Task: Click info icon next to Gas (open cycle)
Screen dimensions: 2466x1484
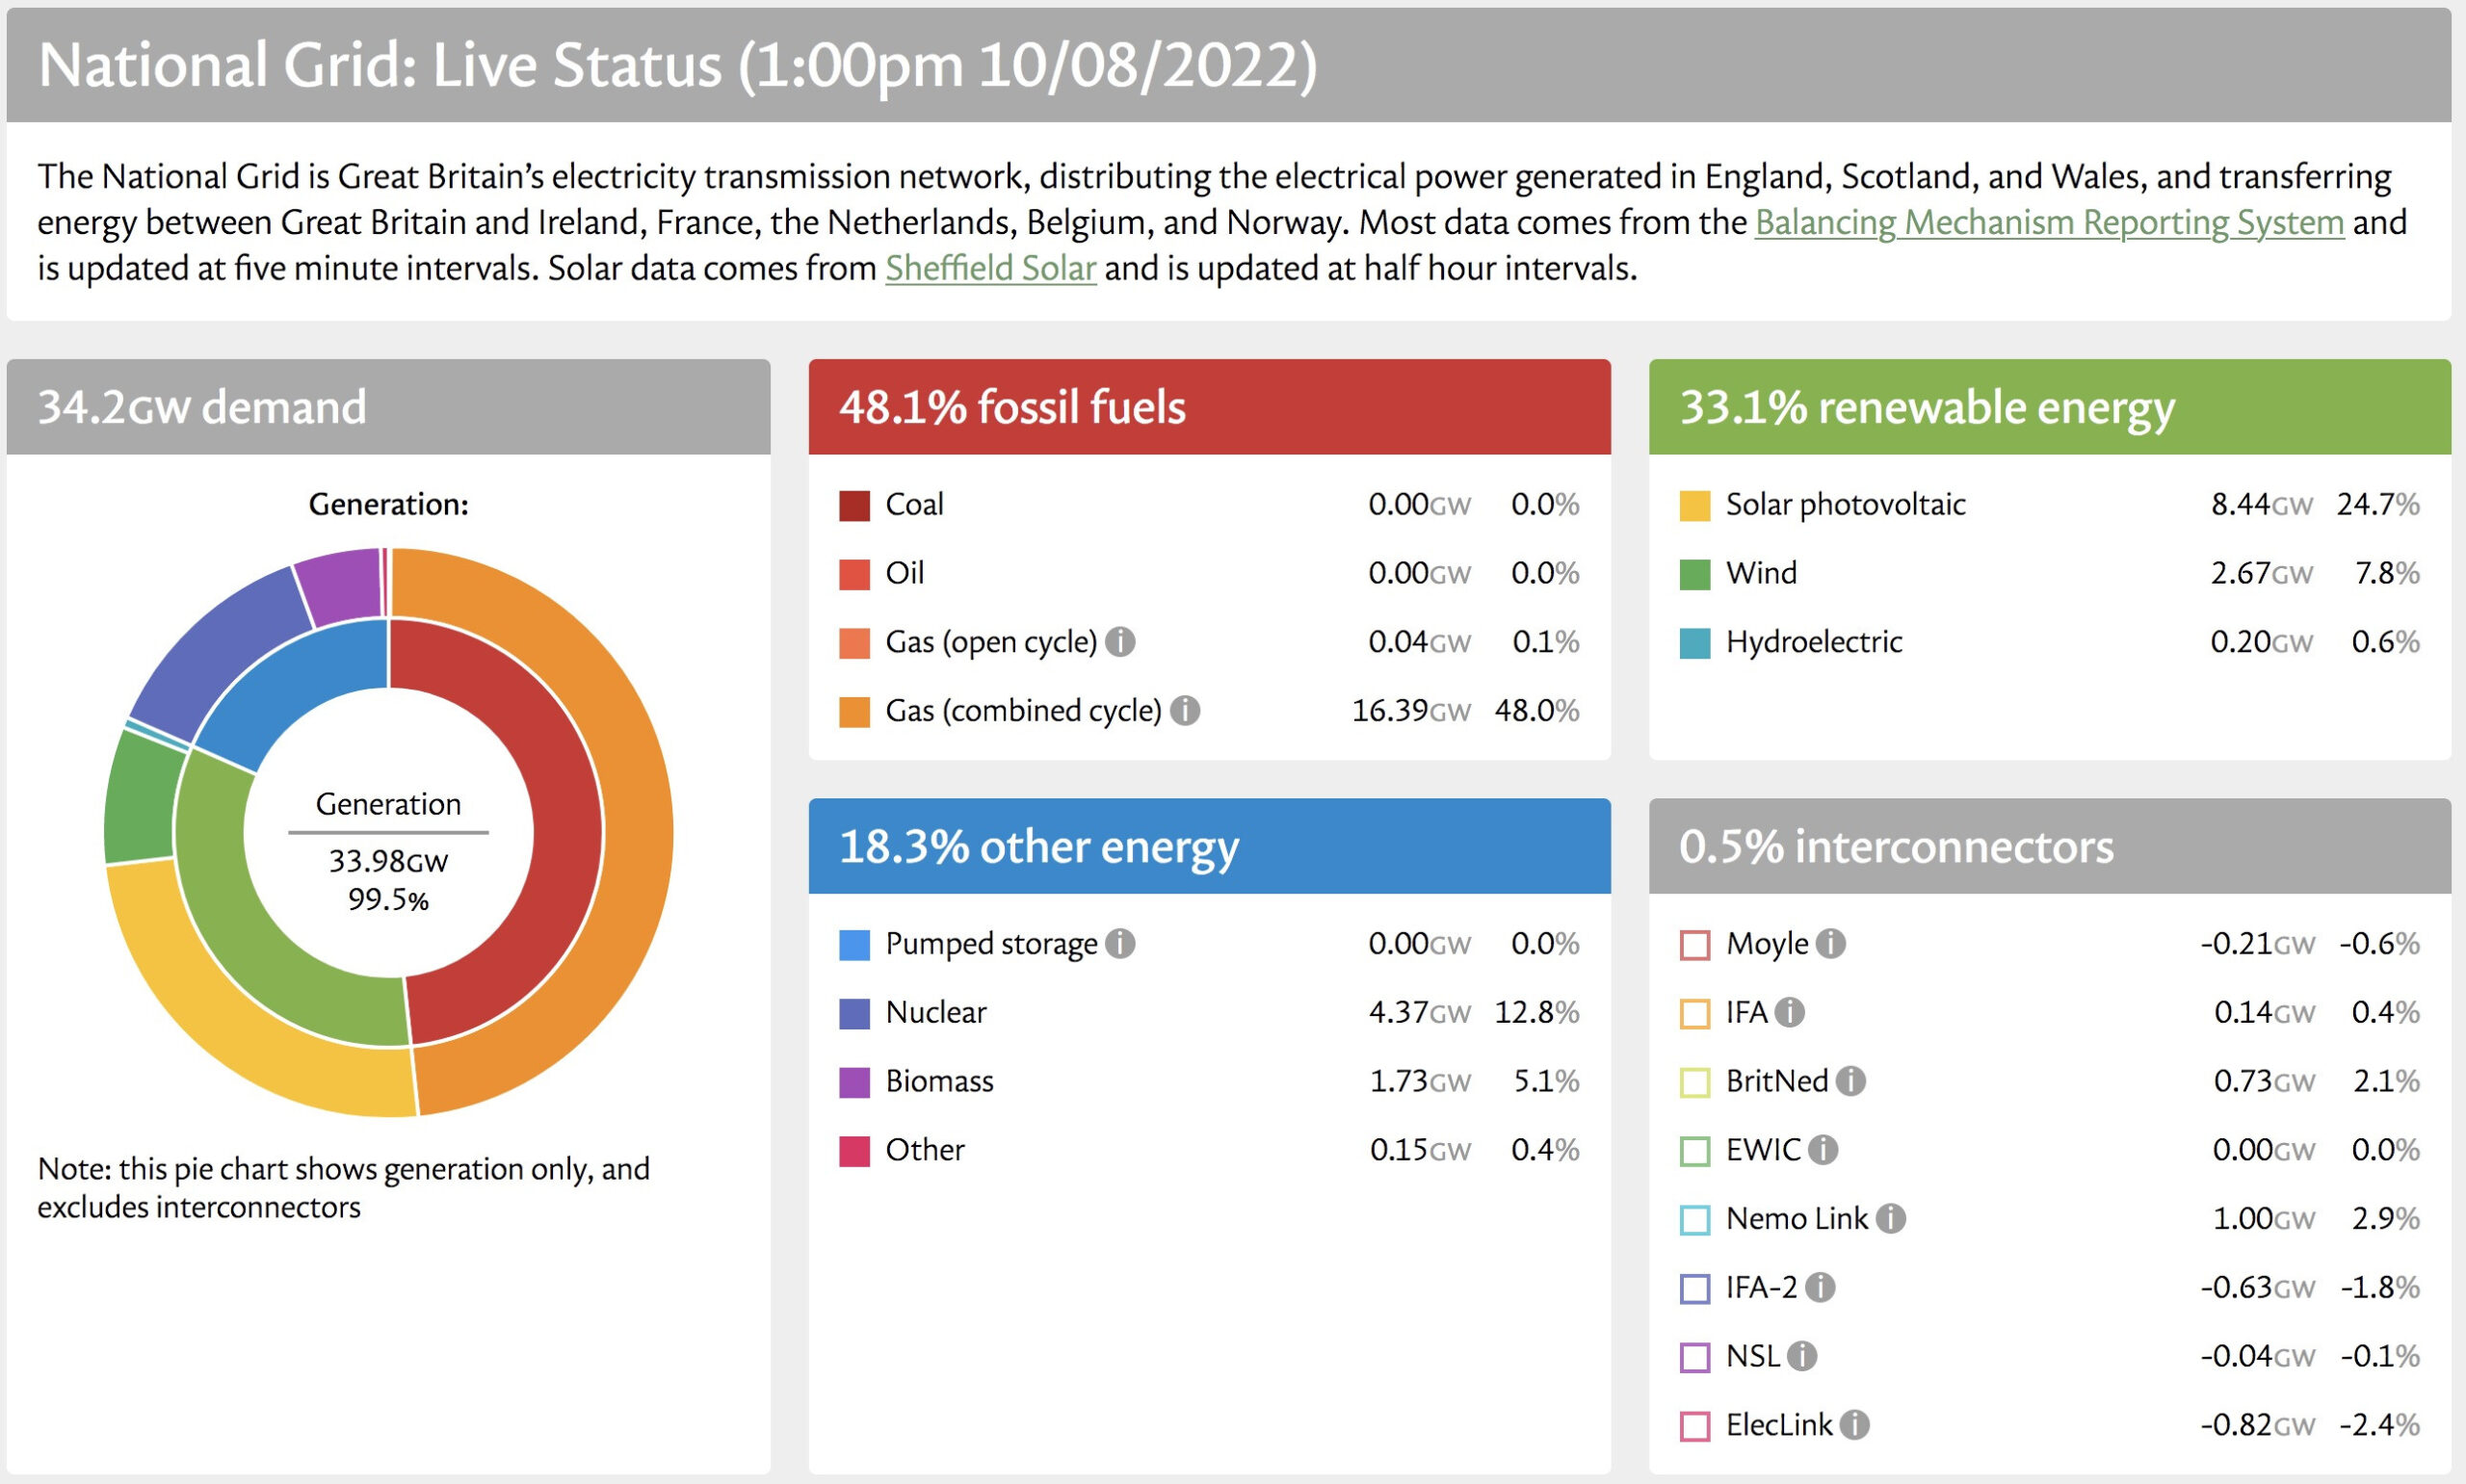Action: pos(1120,641)
